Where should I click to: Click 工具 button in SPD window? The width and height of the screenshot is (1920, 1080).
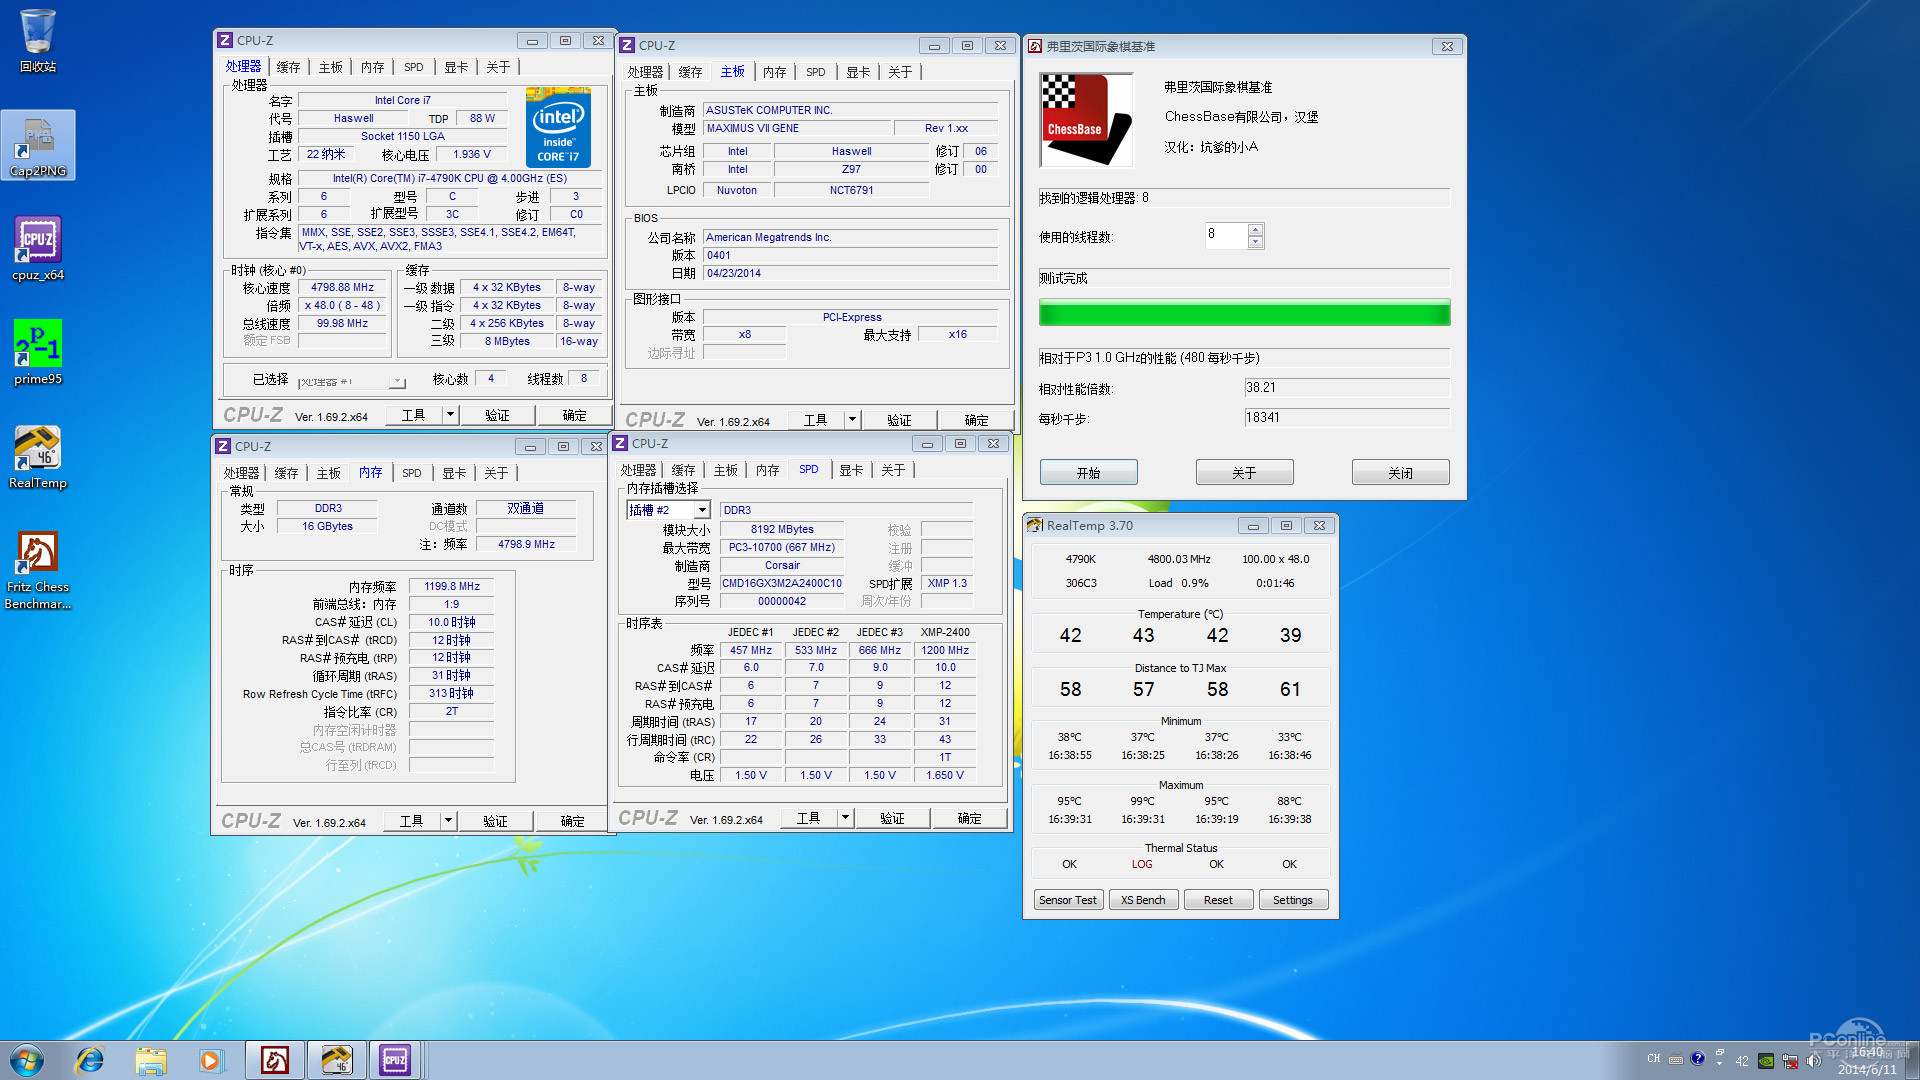point(808,818)
